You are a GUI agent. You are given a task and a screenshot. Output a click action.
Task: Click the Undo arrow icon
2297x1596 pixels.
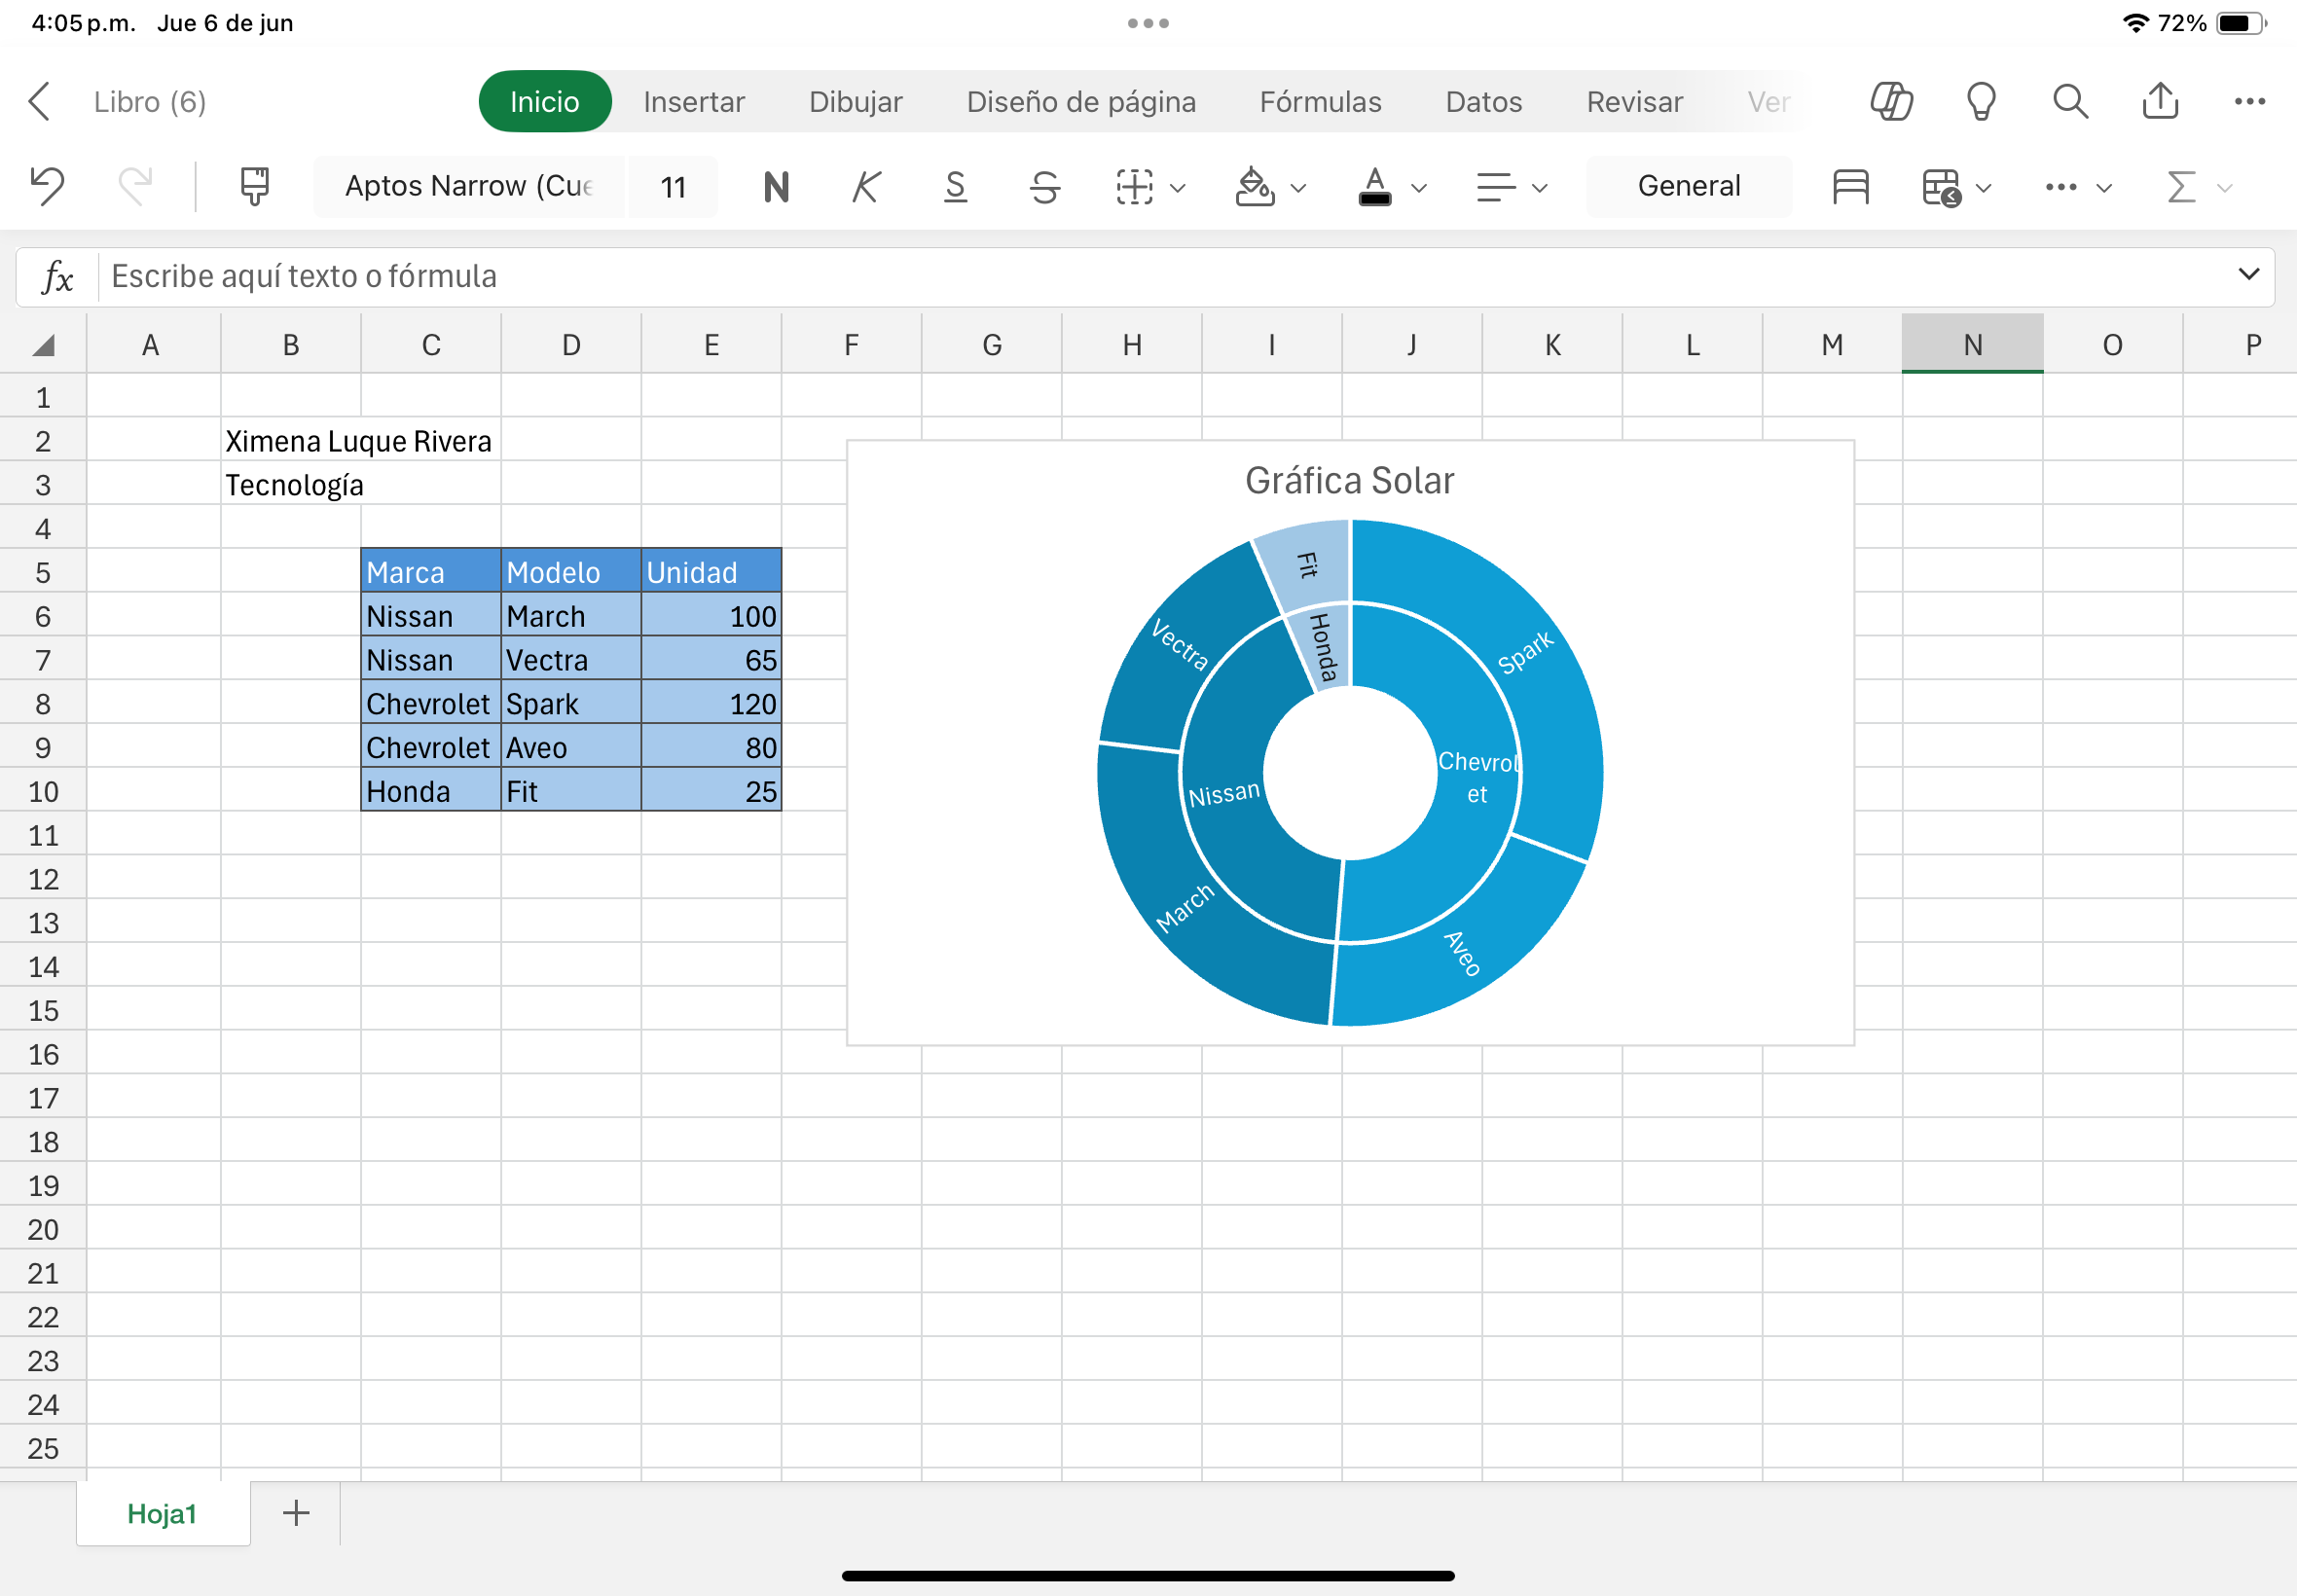coord(47,186)
